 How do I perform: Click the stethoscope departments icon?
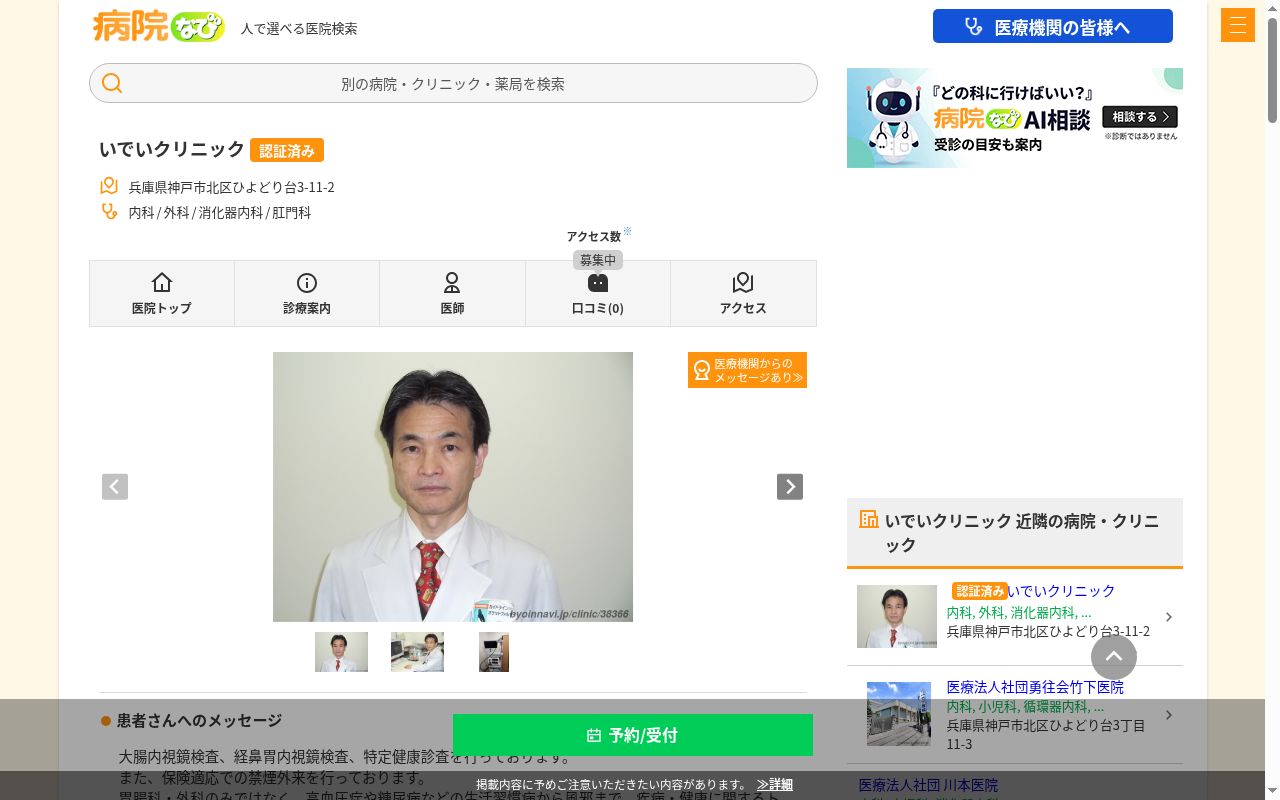109,212
